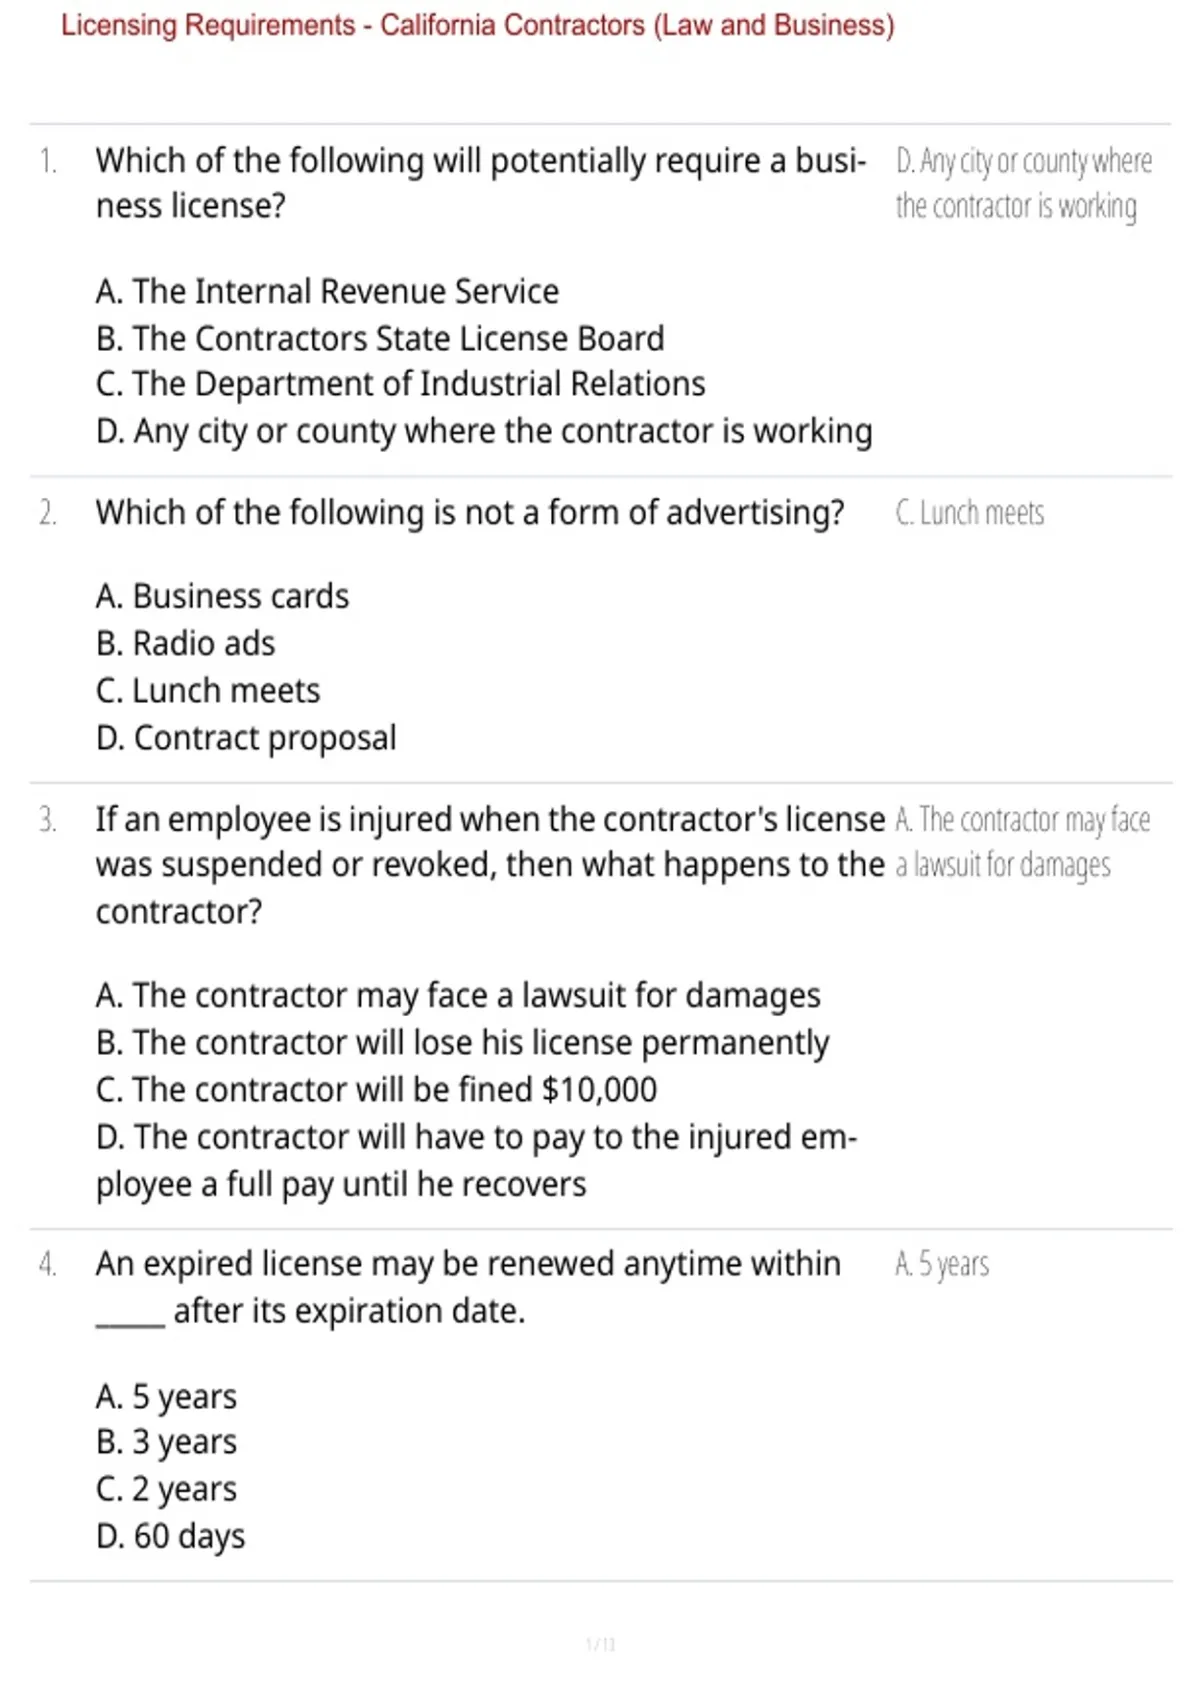
Task: Select option A. The Internal Revenue Service
Action: [x=327, y=292]
